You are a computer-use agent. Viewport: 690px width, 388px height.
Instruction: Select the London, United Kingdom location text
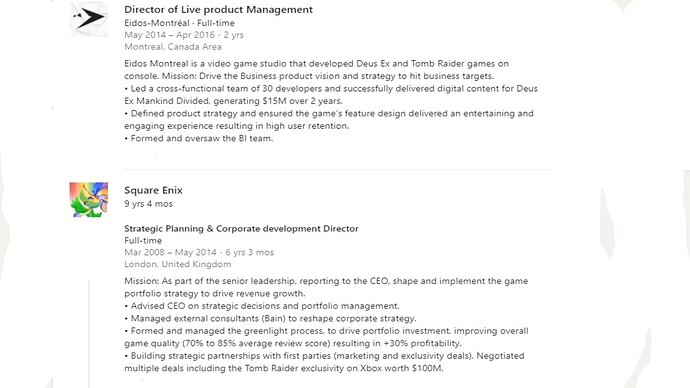click(x=177, y=264)
